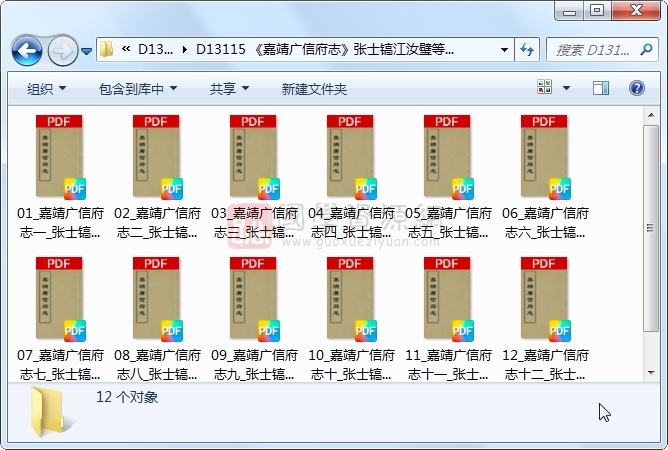Select file name 12_嘉靖广信府志十二_张士...

[x=546, y=365]
